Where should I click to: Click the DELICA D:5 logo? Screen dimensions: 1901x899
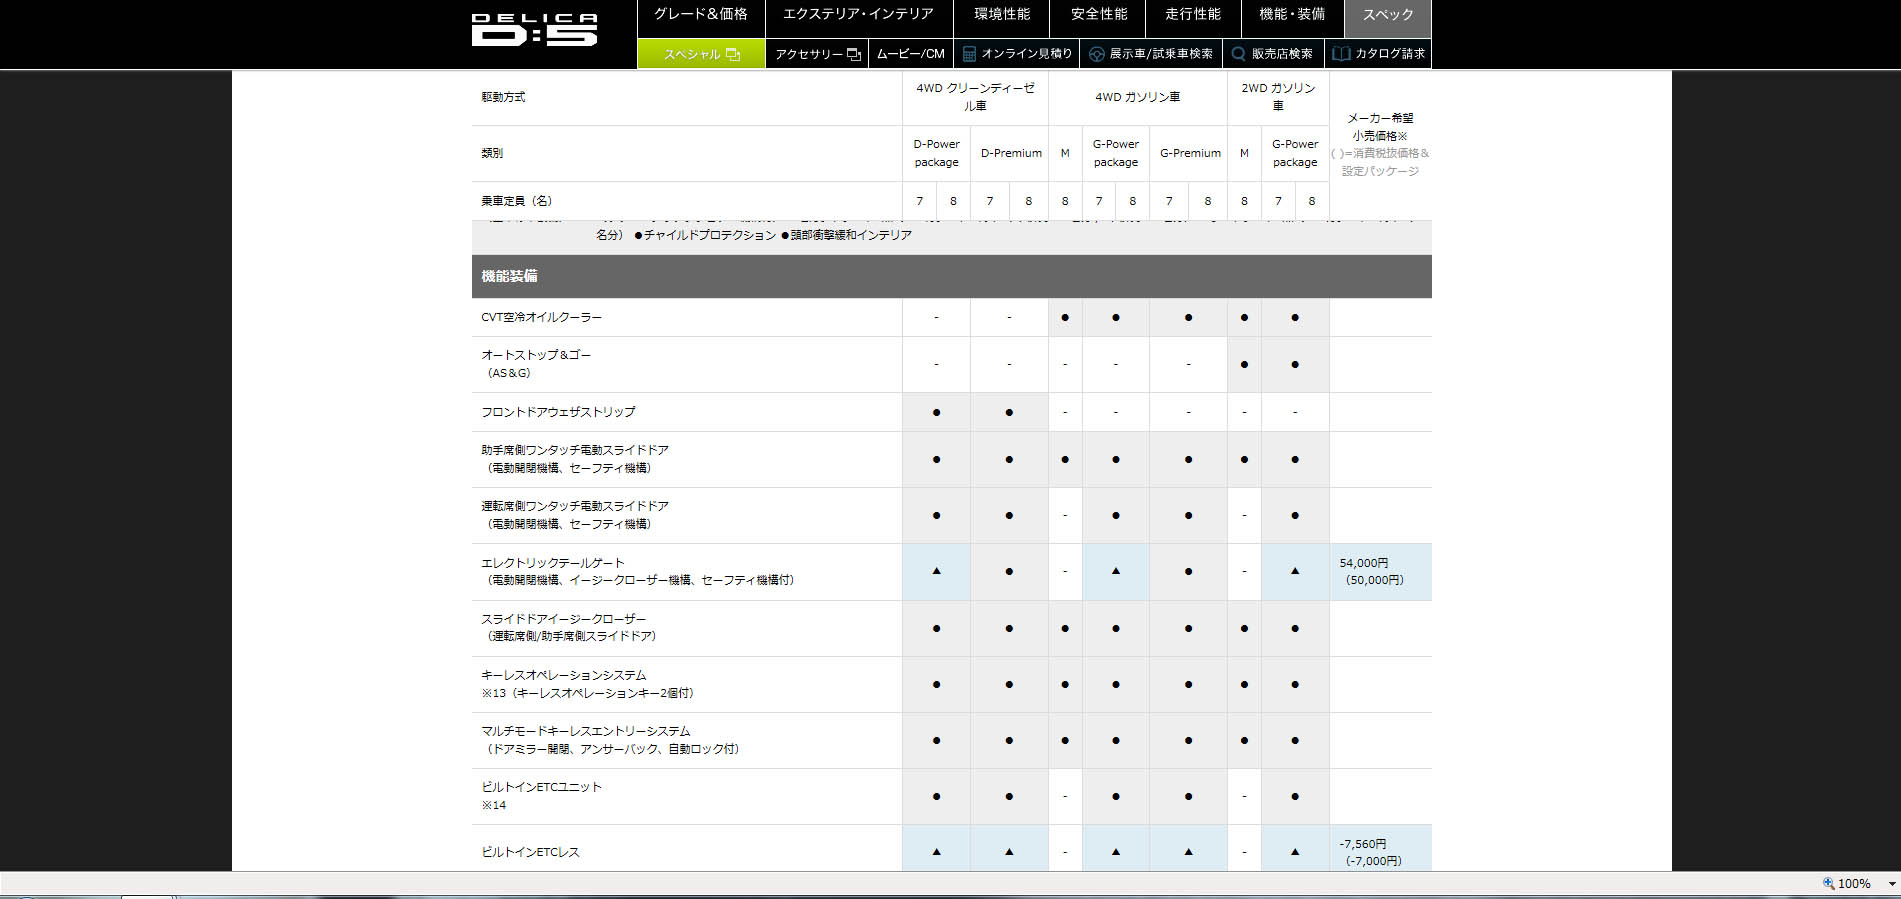535,30
